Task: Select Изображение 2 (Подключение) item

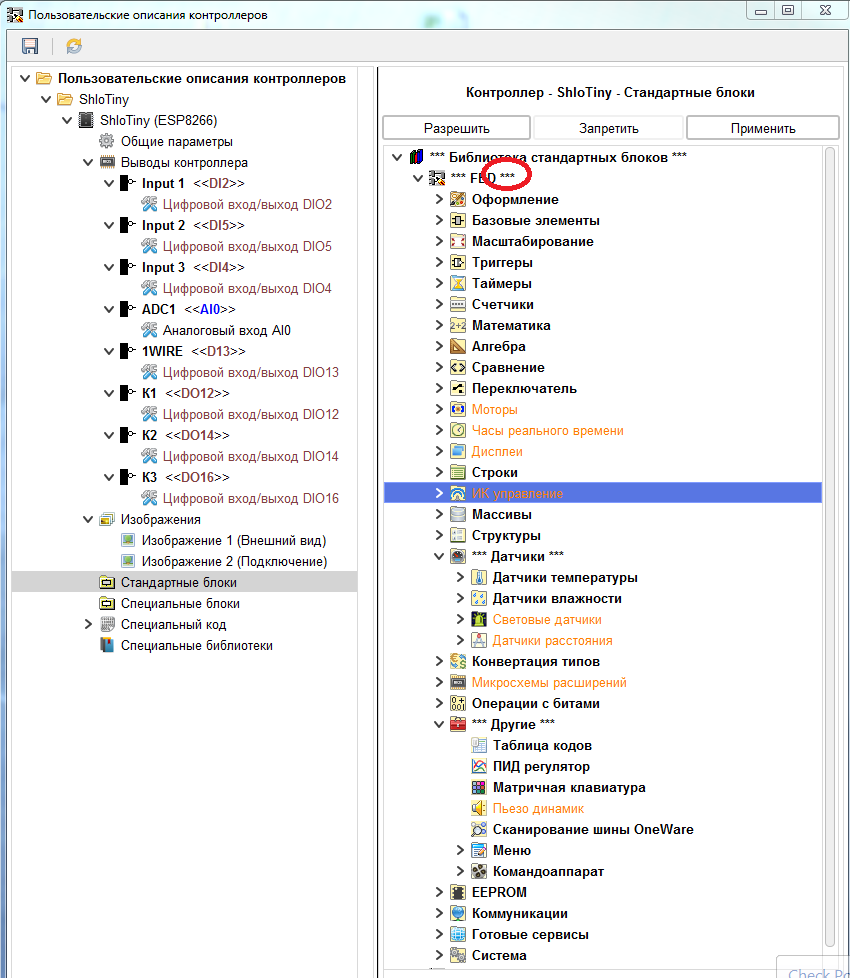Action: pos(234,561)
